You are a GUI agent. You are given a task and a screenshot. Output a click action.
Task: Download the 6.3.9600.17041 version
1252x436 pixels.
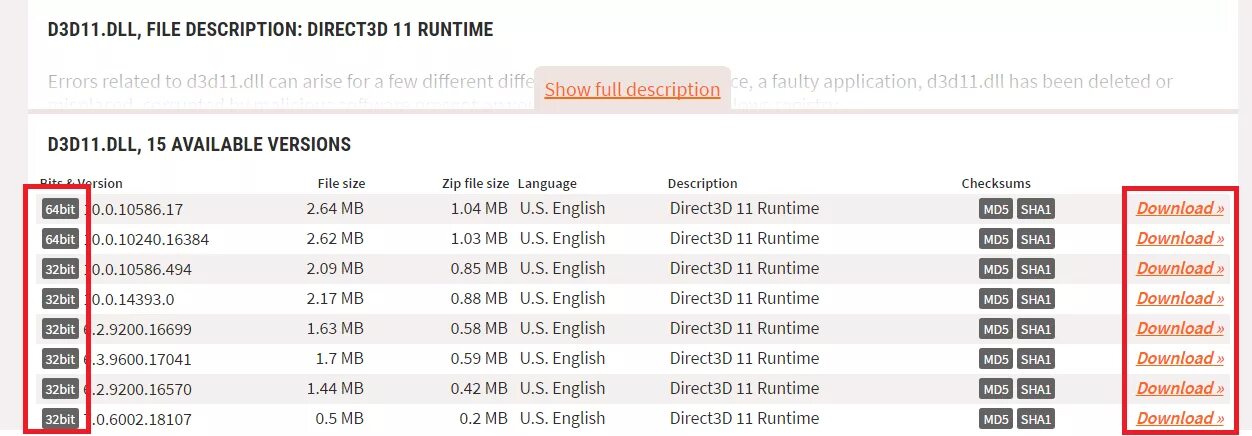(x=1180, y=358)
